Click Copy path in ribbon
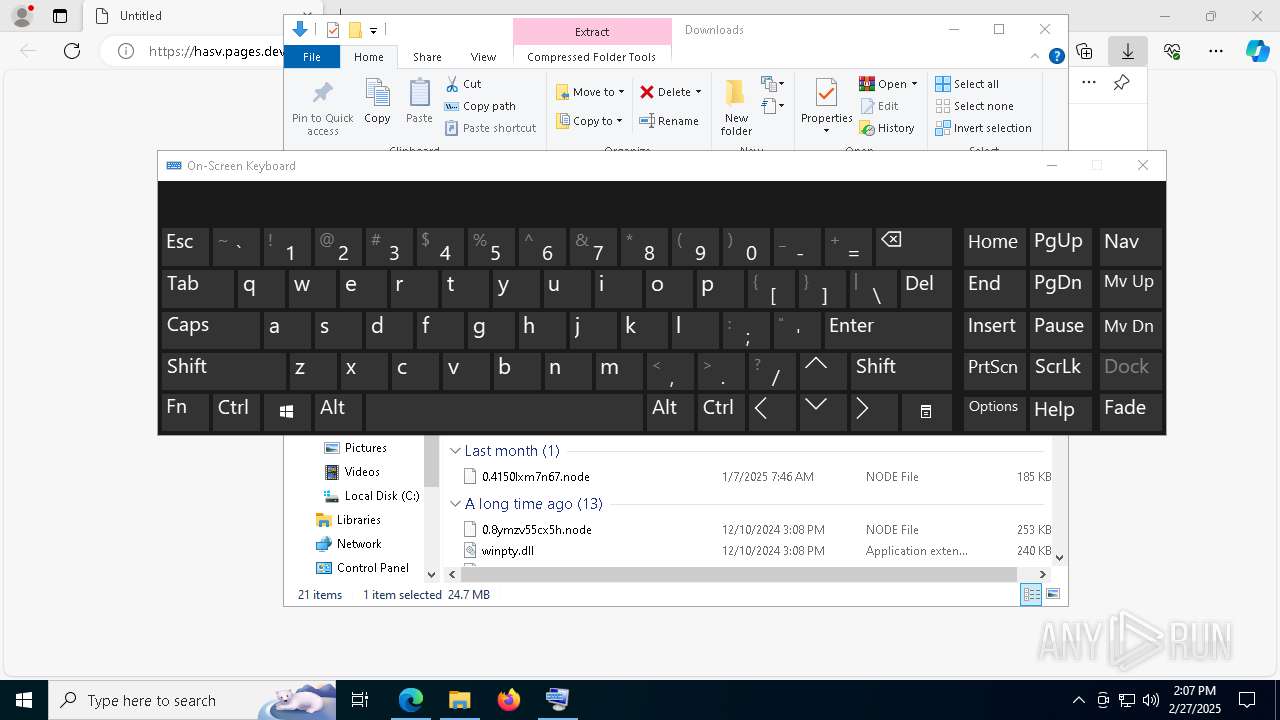1280x720 pixels. point(480,106)
